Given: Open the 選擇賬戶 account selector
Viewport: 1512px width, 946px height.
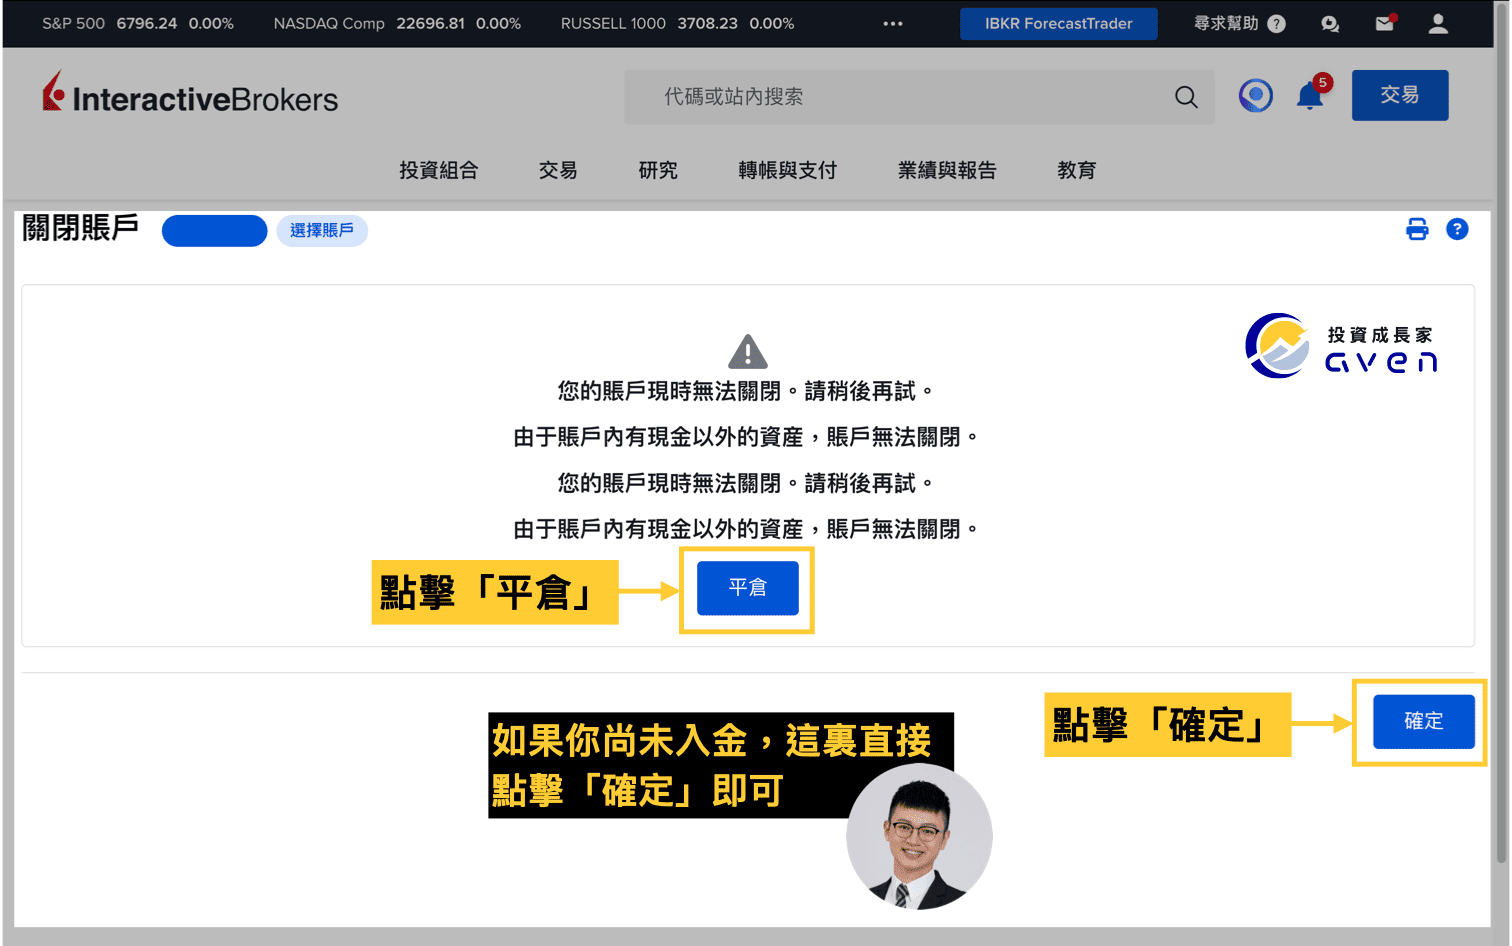Looking at the screenshot, I should [322, 231].
